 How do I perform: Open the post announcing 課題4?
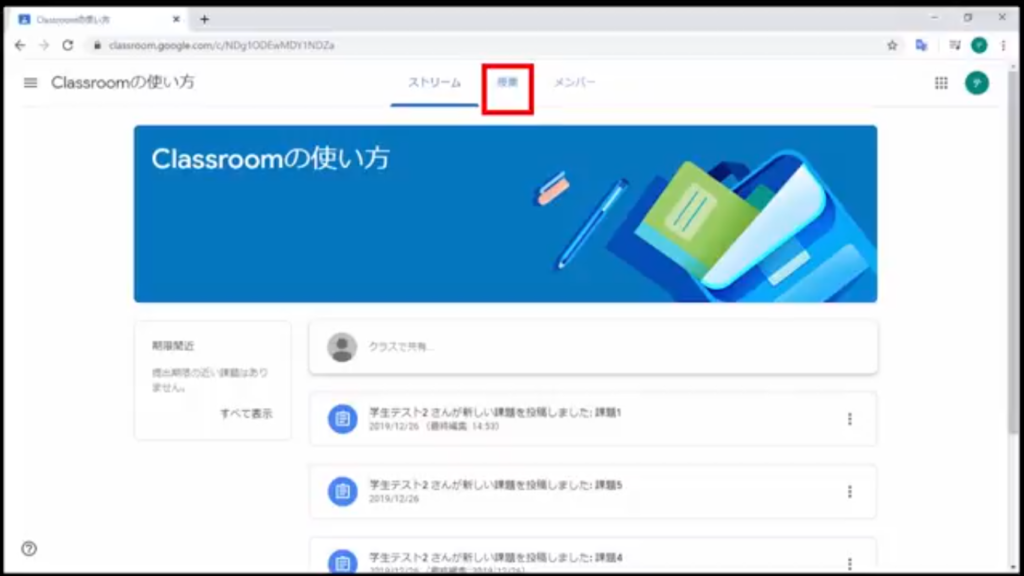coord(593,556)
